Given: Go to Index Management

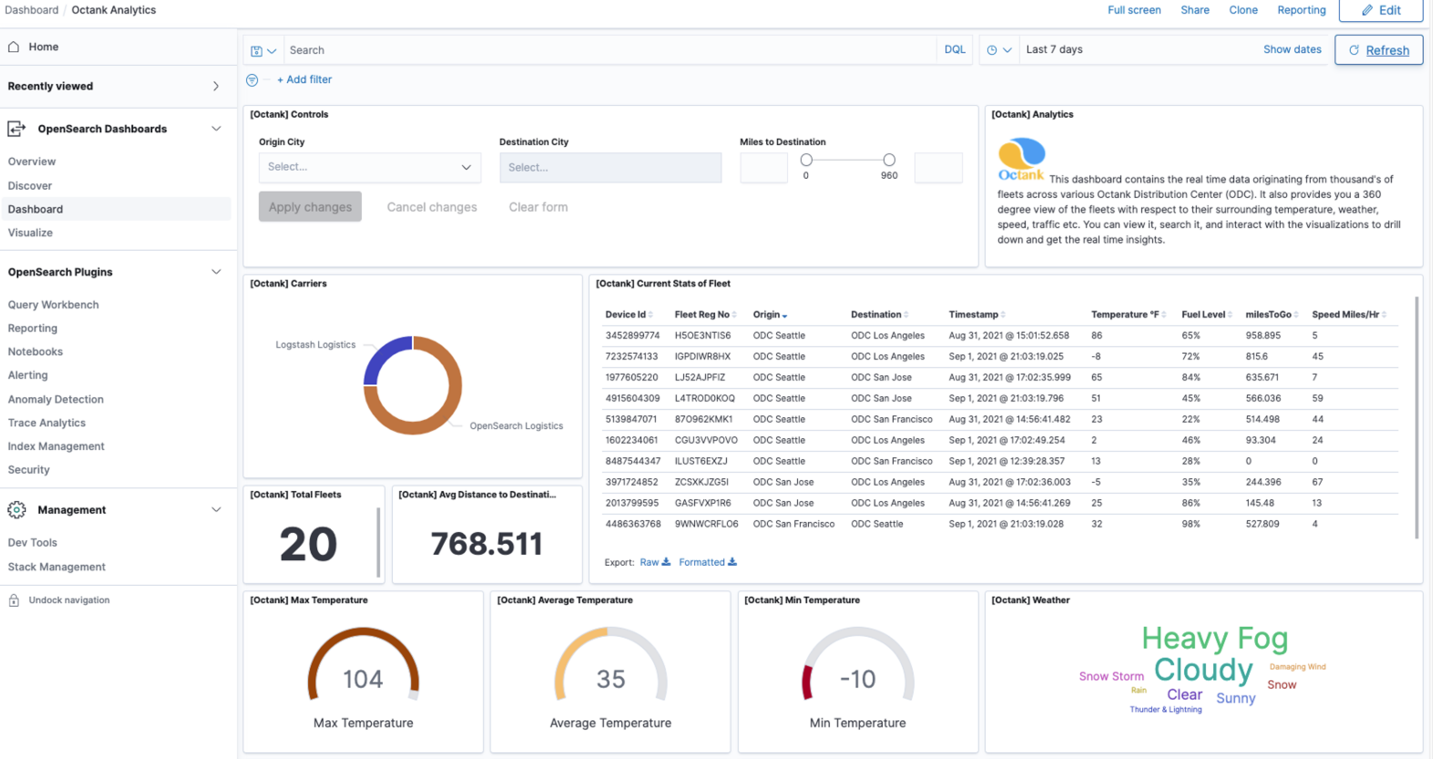Looking at the screenshot, I should click(56, 446).
